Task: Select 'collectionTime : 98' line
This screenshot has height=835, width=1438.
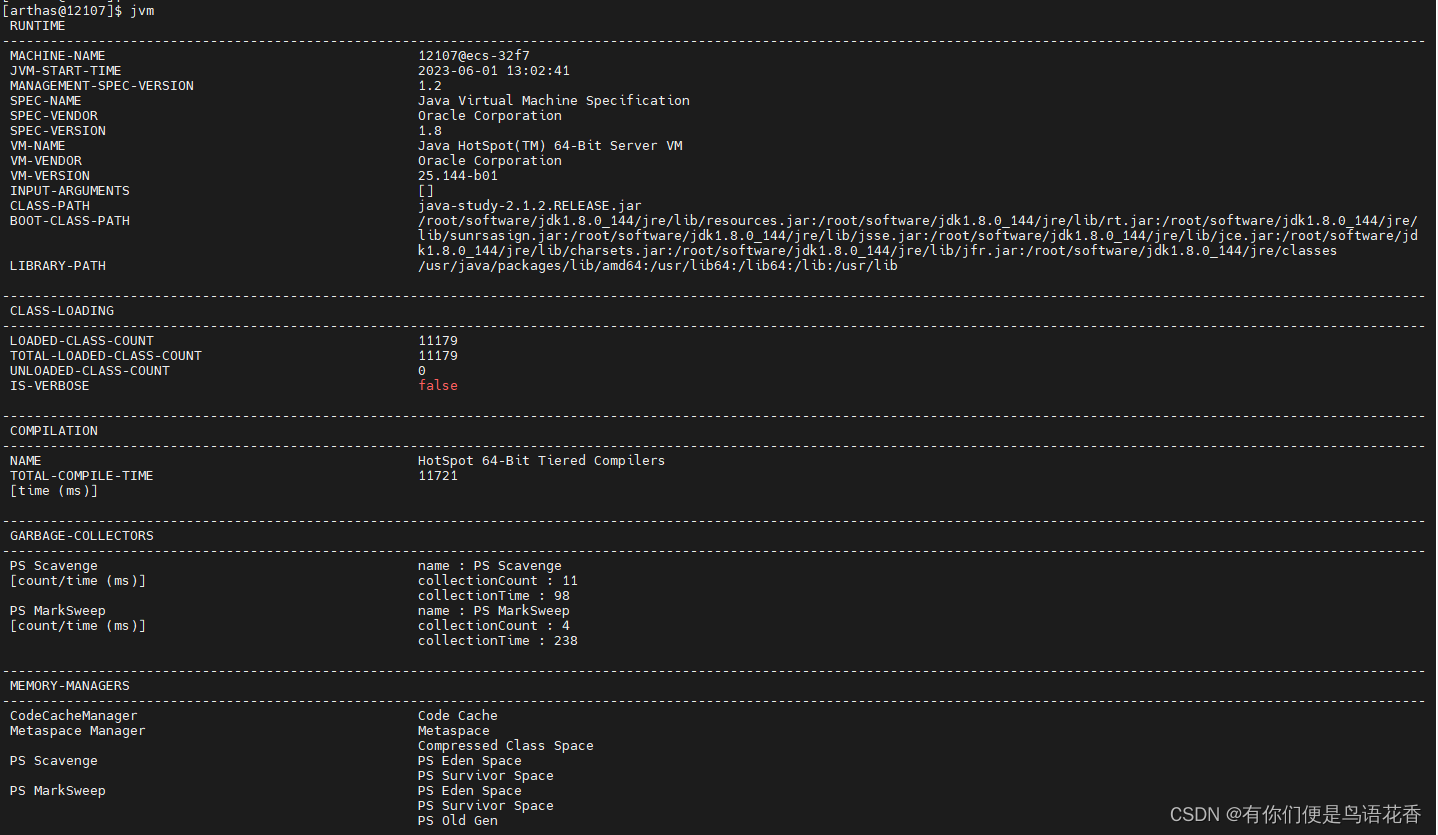Action: tap(494, 596)
